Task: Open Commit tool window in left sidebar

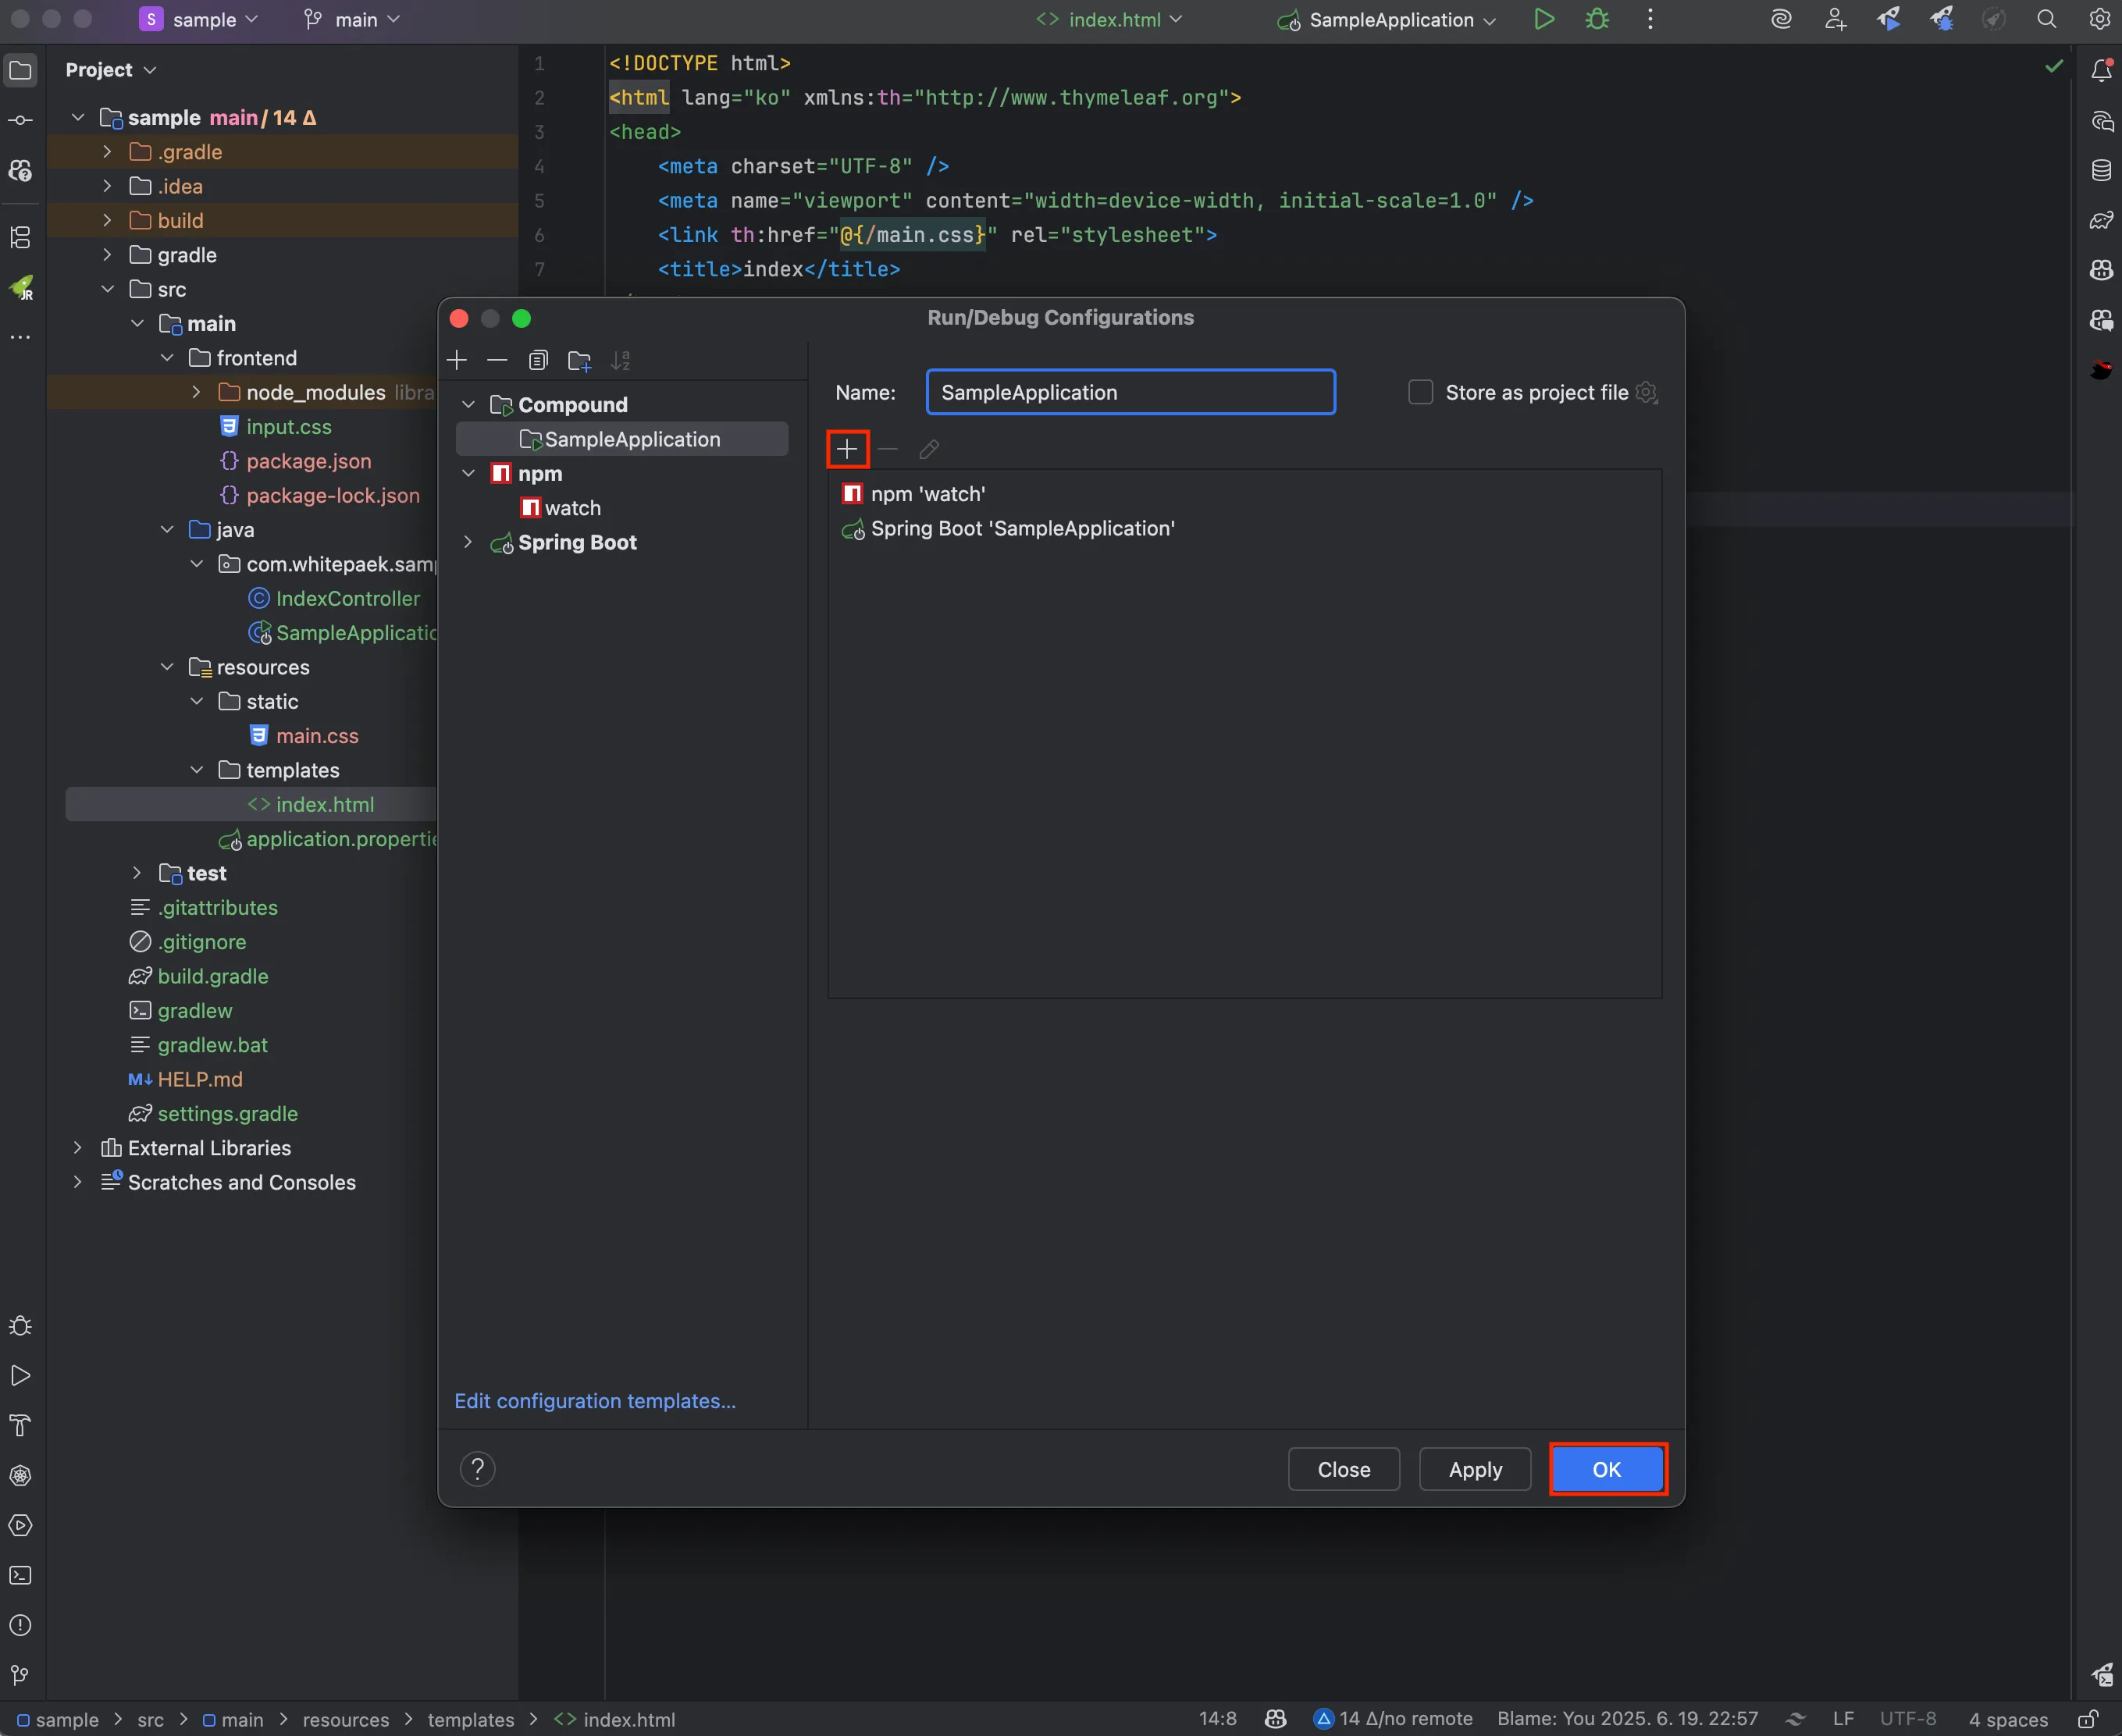Action: click(20, 120)
